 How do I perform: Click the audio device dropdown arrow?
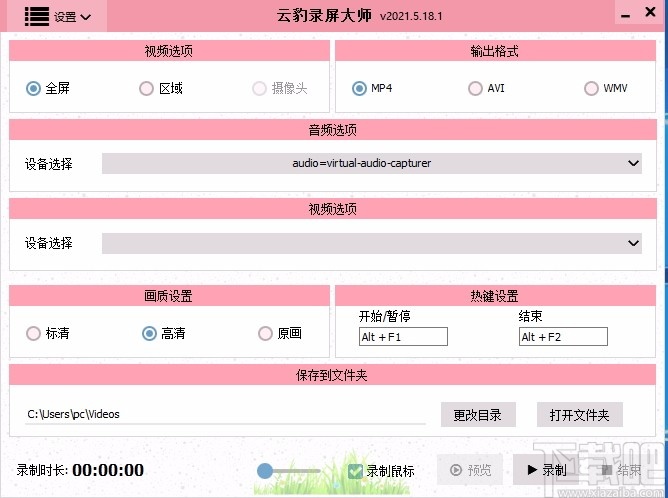click(x=633, y=163)
